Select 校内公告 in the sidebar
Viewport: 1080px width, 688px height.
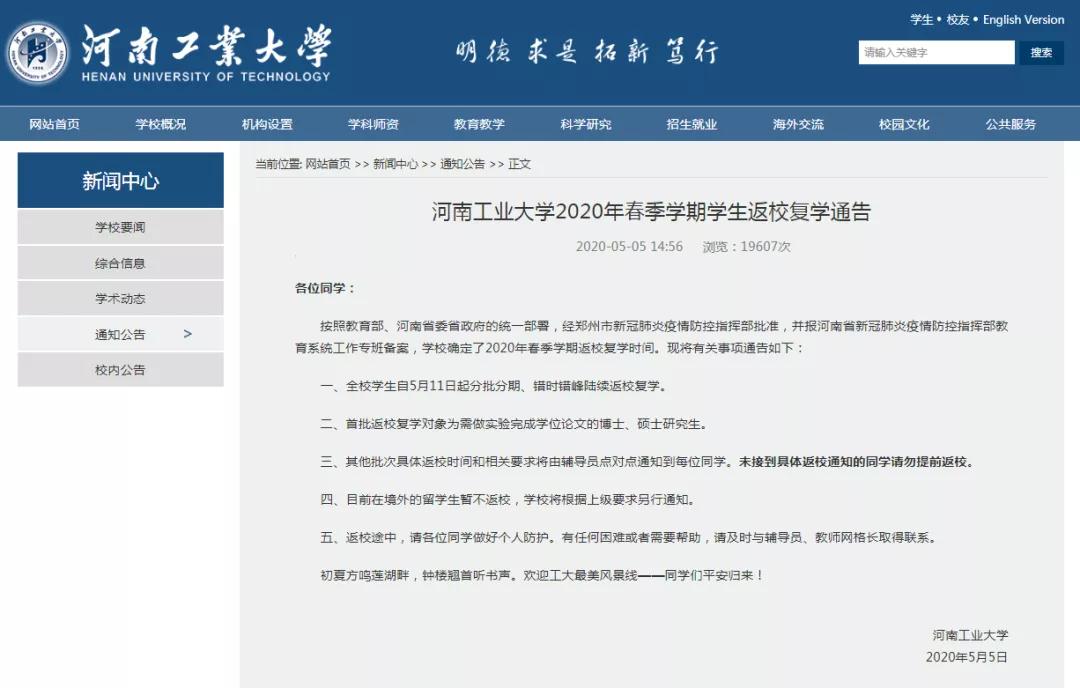tap(121, 370)
